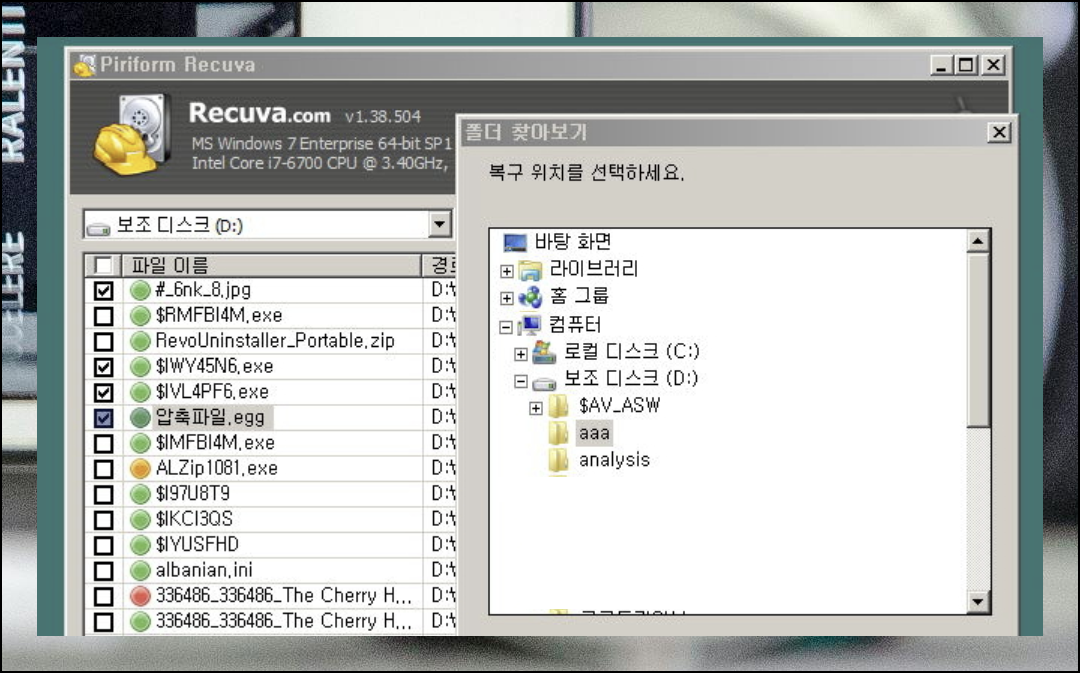
Task: Click the folder tree scrollbar thumb
Action: tap(977, 340)
